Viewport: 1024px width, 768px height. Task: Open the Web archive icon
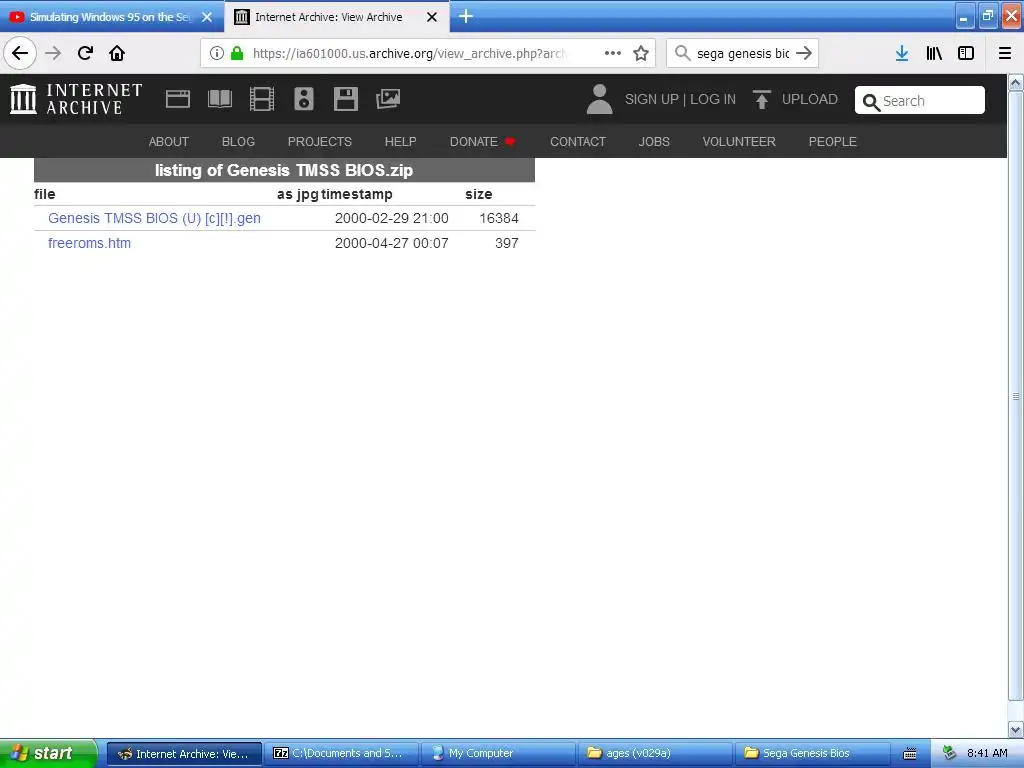(178, 99)
